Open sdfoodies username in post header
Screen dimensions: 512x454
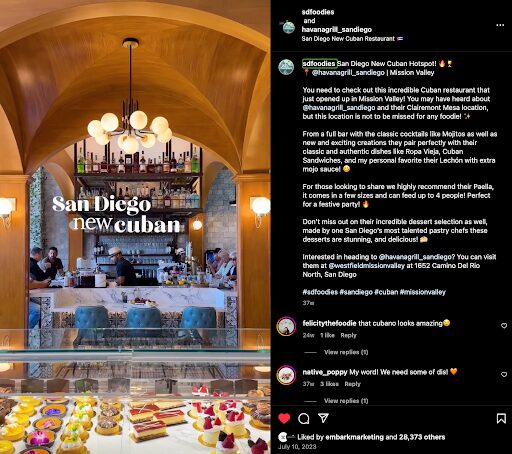click(318, 12)
